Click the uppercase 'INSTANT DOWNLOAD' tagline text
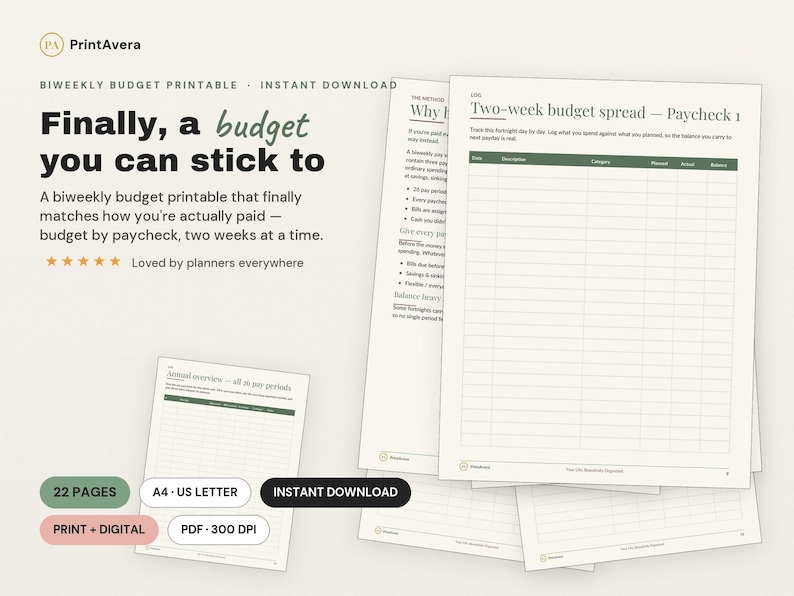 [329, 85]
